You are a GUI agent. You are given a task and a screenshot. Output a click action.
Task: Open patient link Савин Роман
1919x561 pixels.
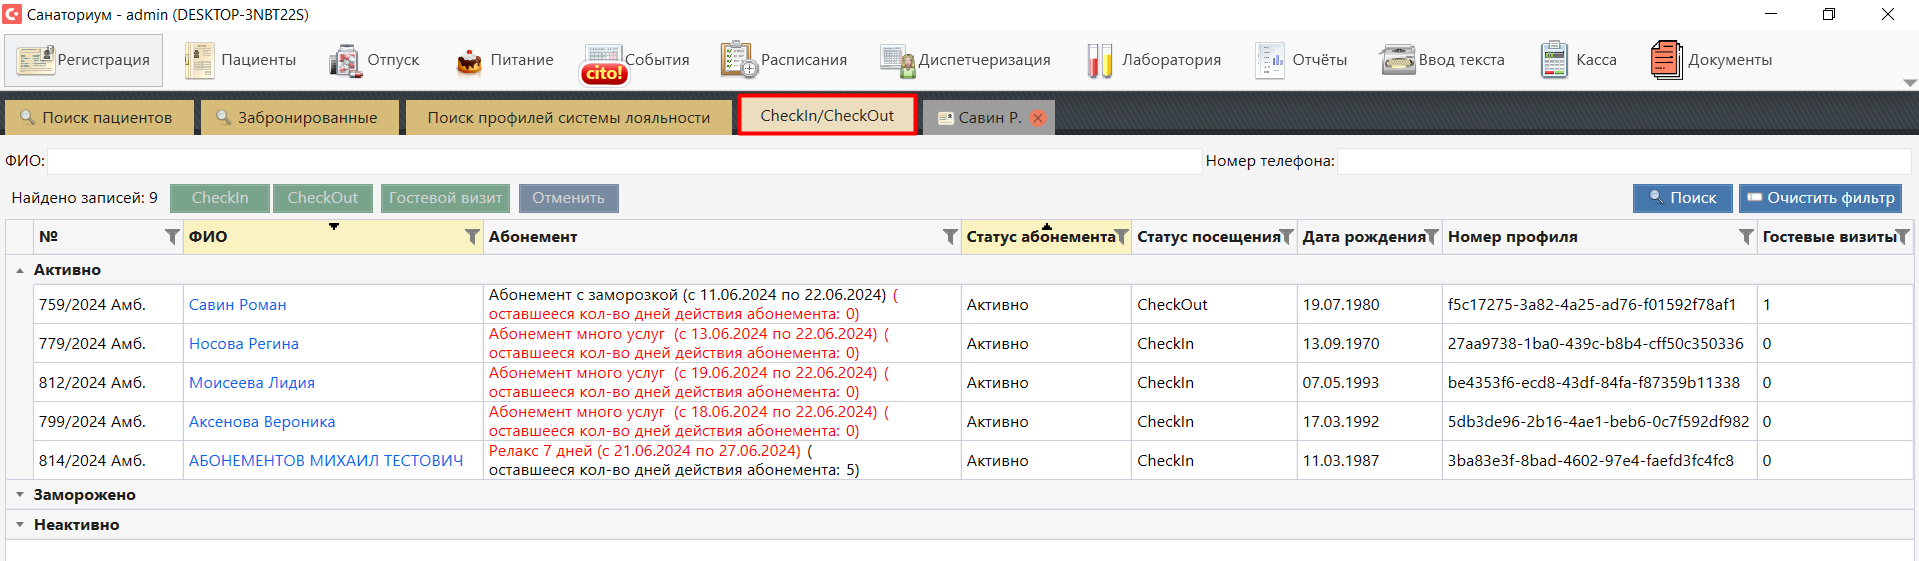(237, 305)
